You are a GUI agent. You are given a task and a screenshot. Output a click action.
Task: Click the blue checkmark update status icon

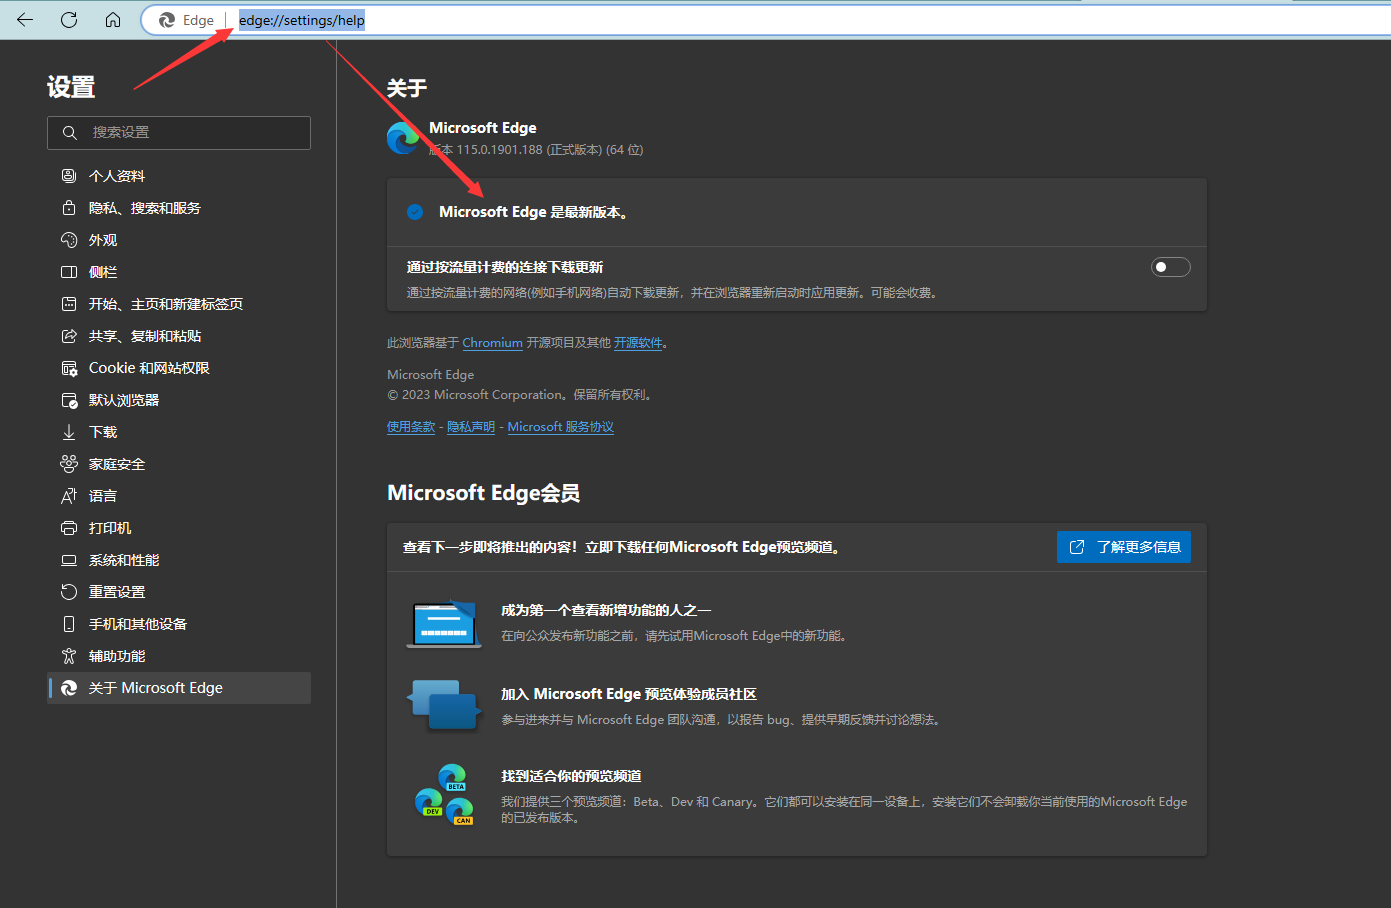click(x=415, y=212)
